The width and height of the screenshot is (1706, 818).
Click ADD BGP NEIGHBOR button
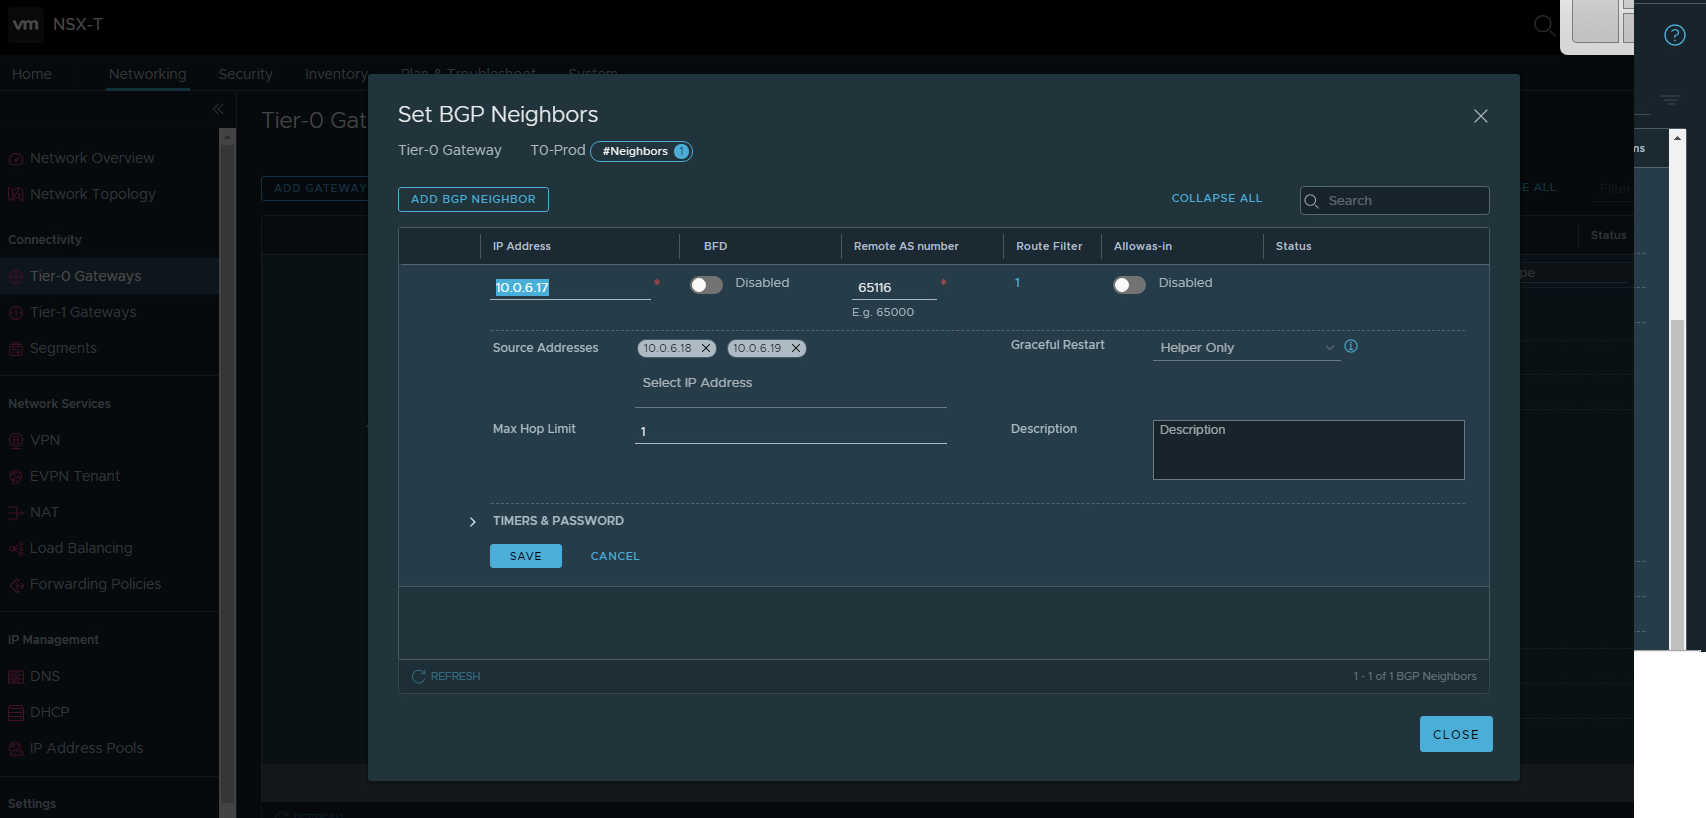point(473,199)
